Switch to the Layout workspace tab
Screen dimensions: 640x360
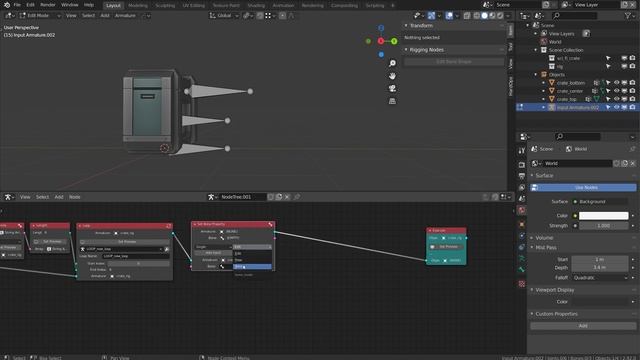pos(113,5)
